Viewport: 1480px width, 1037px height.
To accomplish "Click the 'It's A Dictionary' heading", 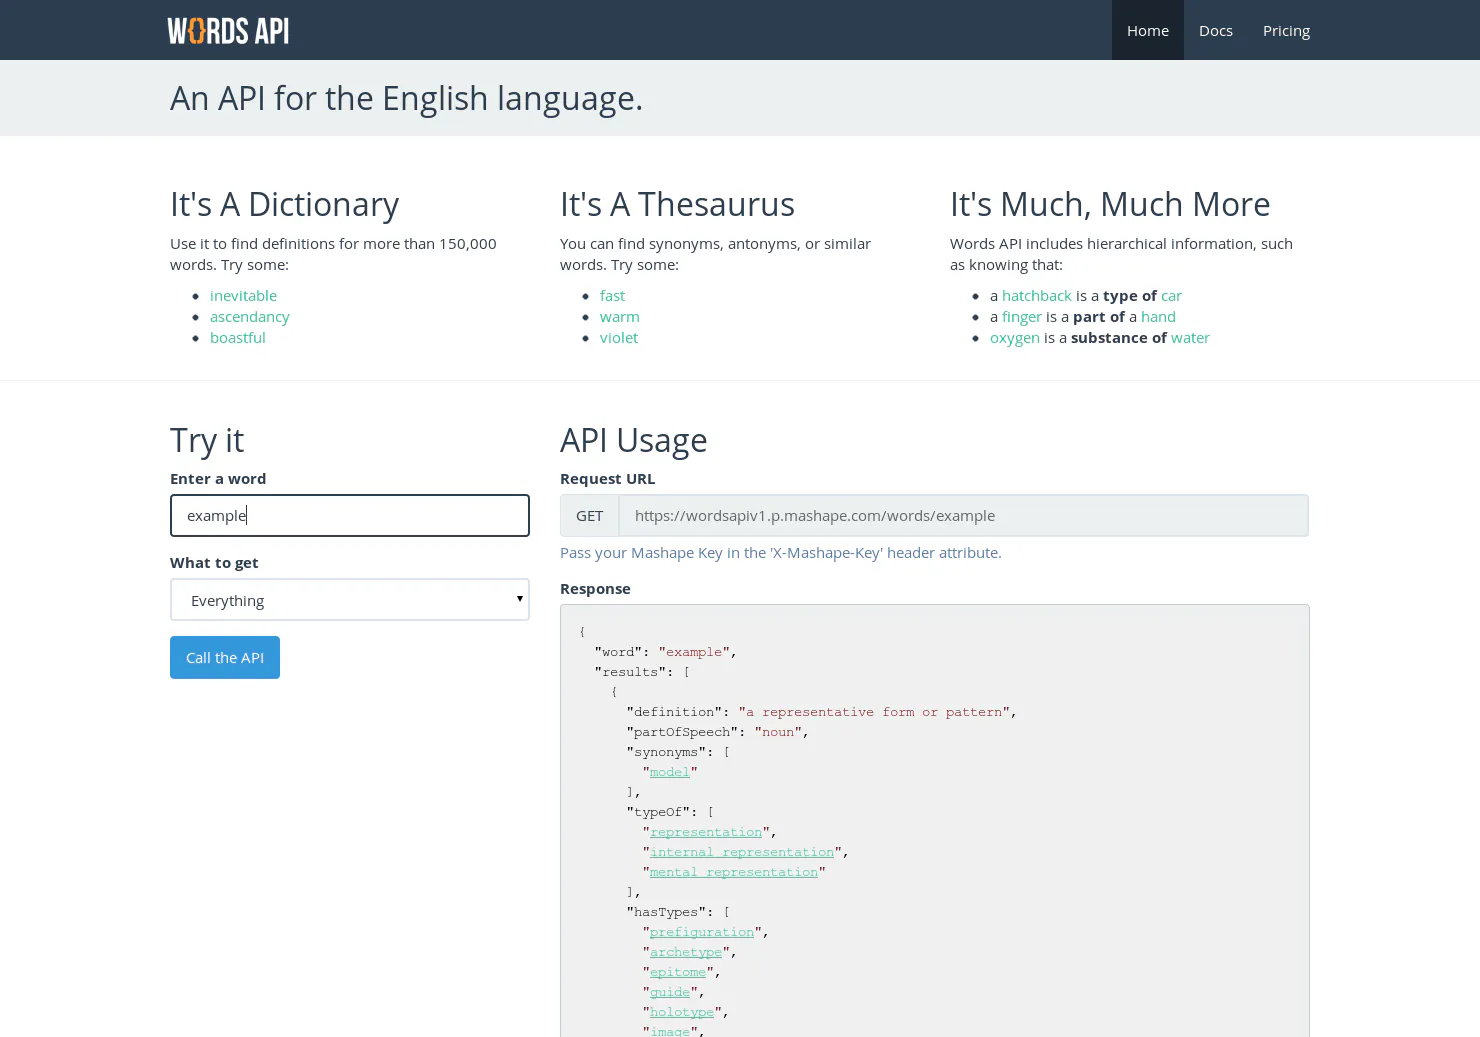I will (x=285, y=204).
